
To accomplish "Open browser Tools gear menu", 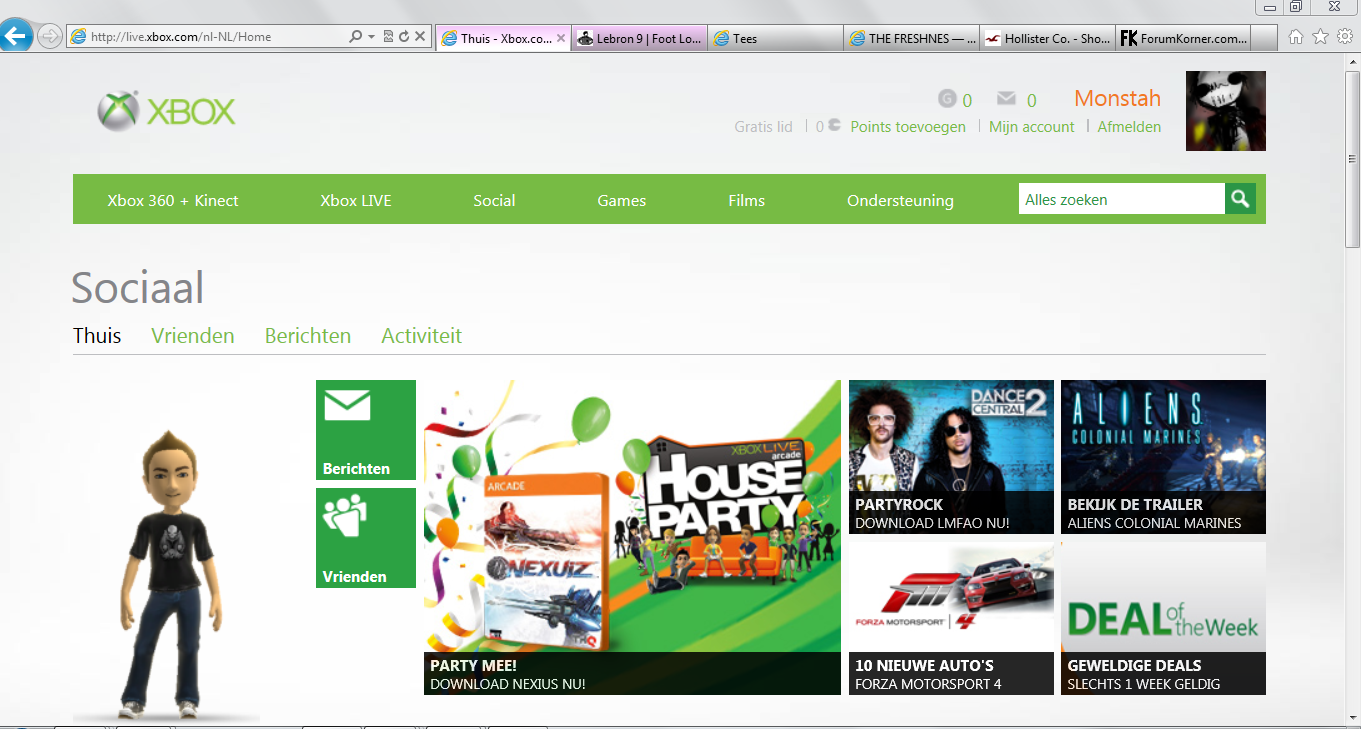I will [1345, 37].
